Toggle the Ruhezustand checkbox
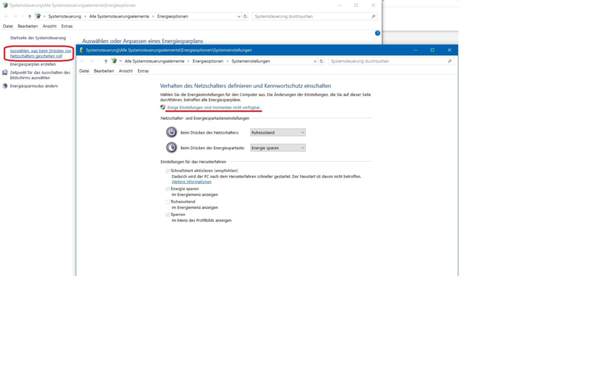590x368 pixels. coord(167,202)
